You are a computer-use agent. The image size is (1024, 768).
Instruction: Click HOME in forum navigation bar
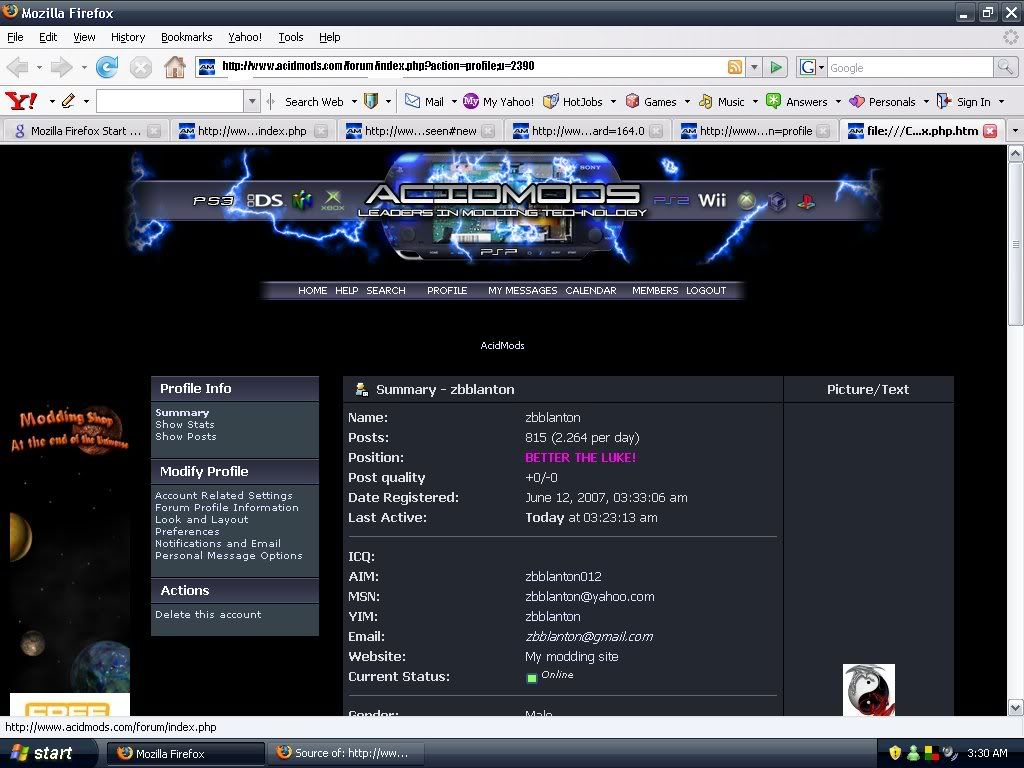(x=312, y=291)
